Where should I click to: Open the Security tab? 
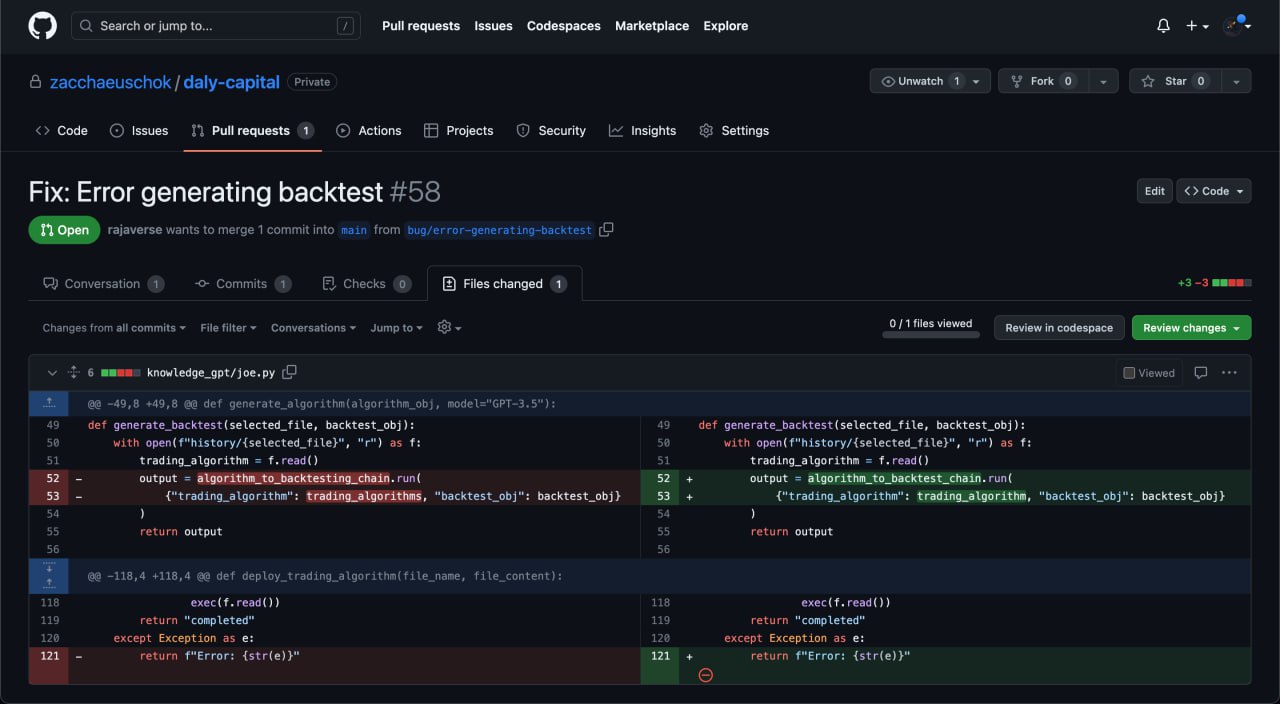tap(551, 131)
